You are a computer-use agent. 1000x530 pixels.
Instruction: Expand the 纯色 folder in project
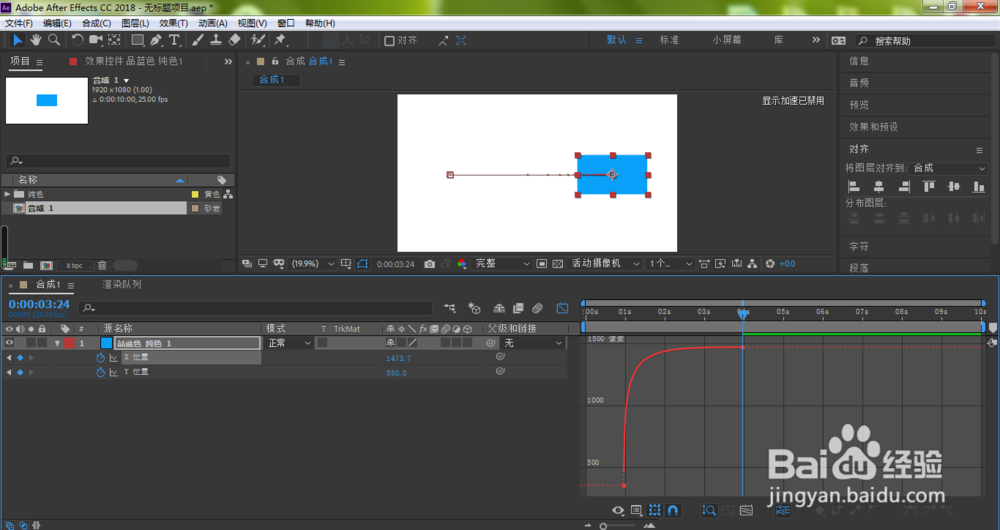pos(8,194)
